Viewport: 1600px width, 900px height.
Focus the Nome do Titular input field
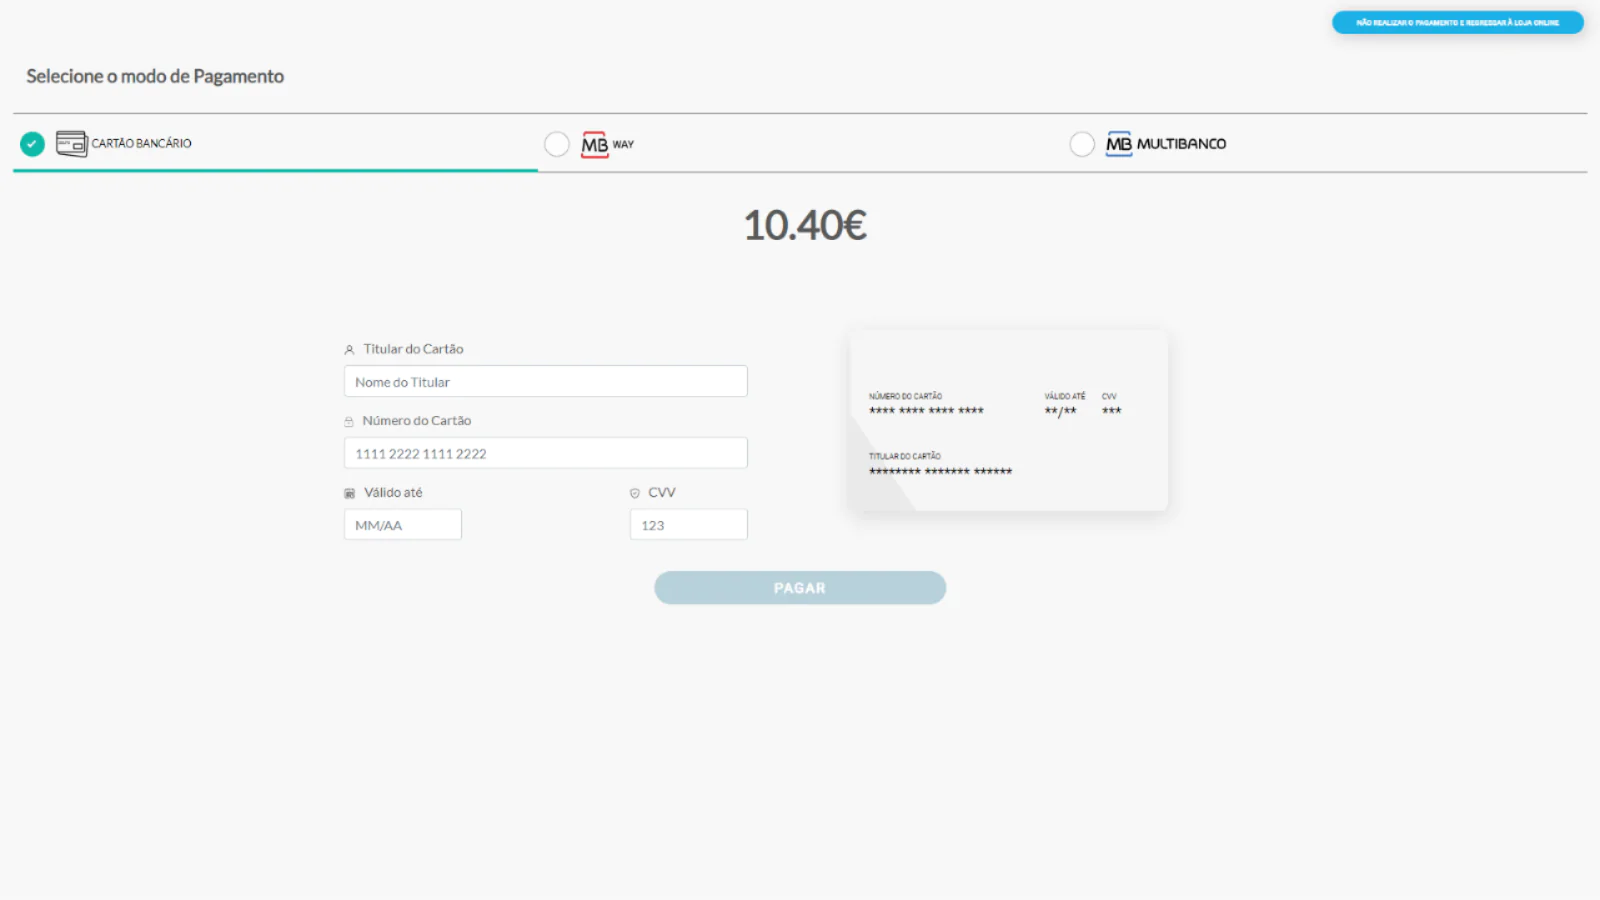click(545, 382)
